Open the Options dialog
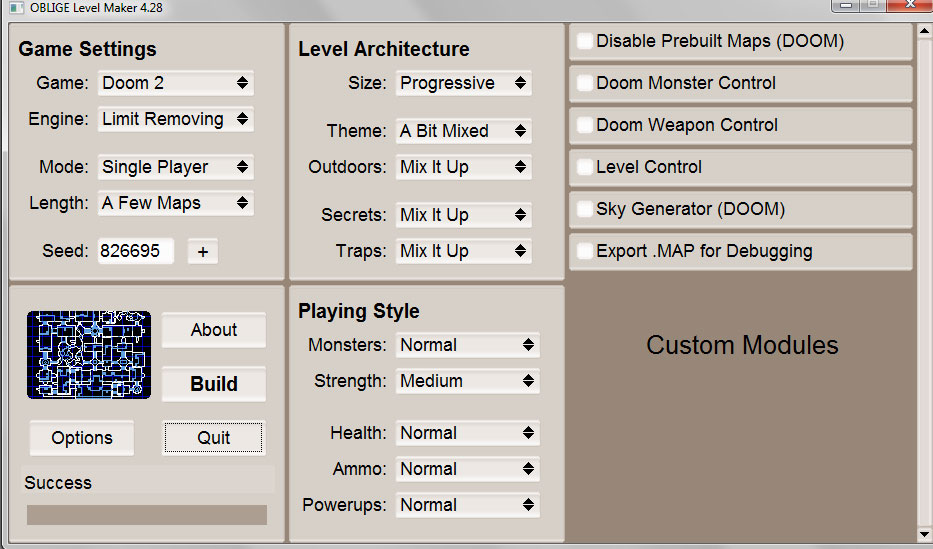 click(x=82, y=438)
